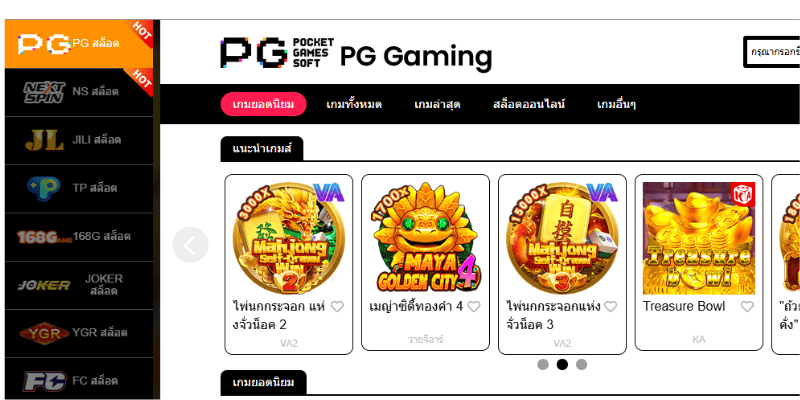800x400 pixels.
Task: Favorite Treasure Bowl with the heart icon
Action: coord(747,307)
